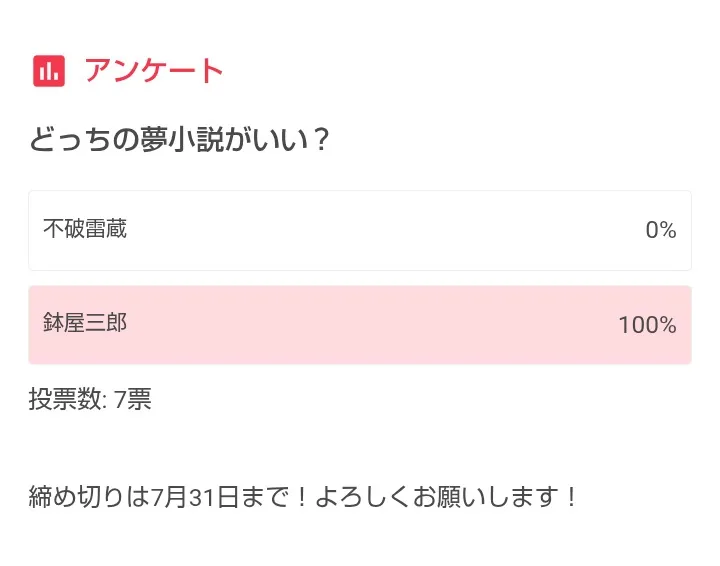
Task: Vote for the 鉢屋三郎 option
Action: click(360, 325)
